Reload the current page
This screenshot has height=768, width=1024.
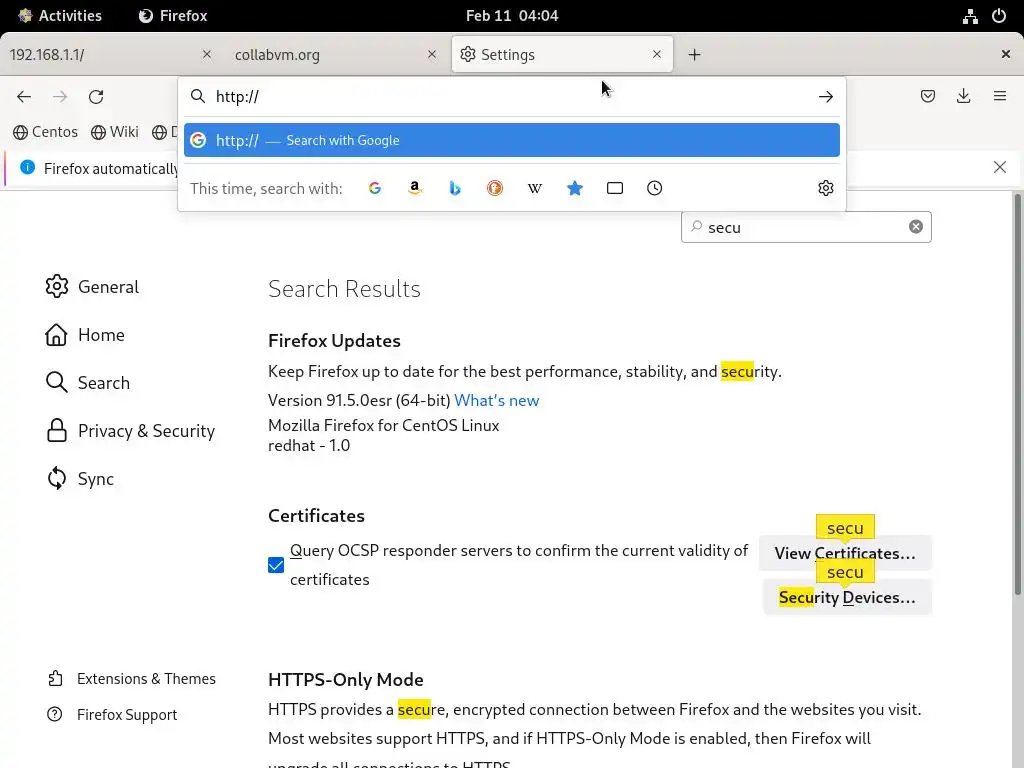point(96,97)
